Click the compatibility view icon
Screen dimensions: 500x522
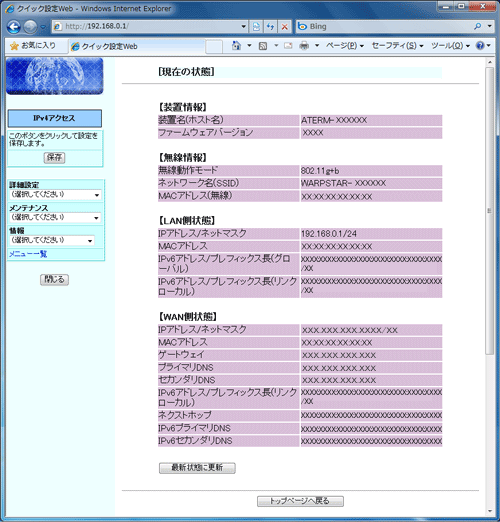[x=256, y=27]
